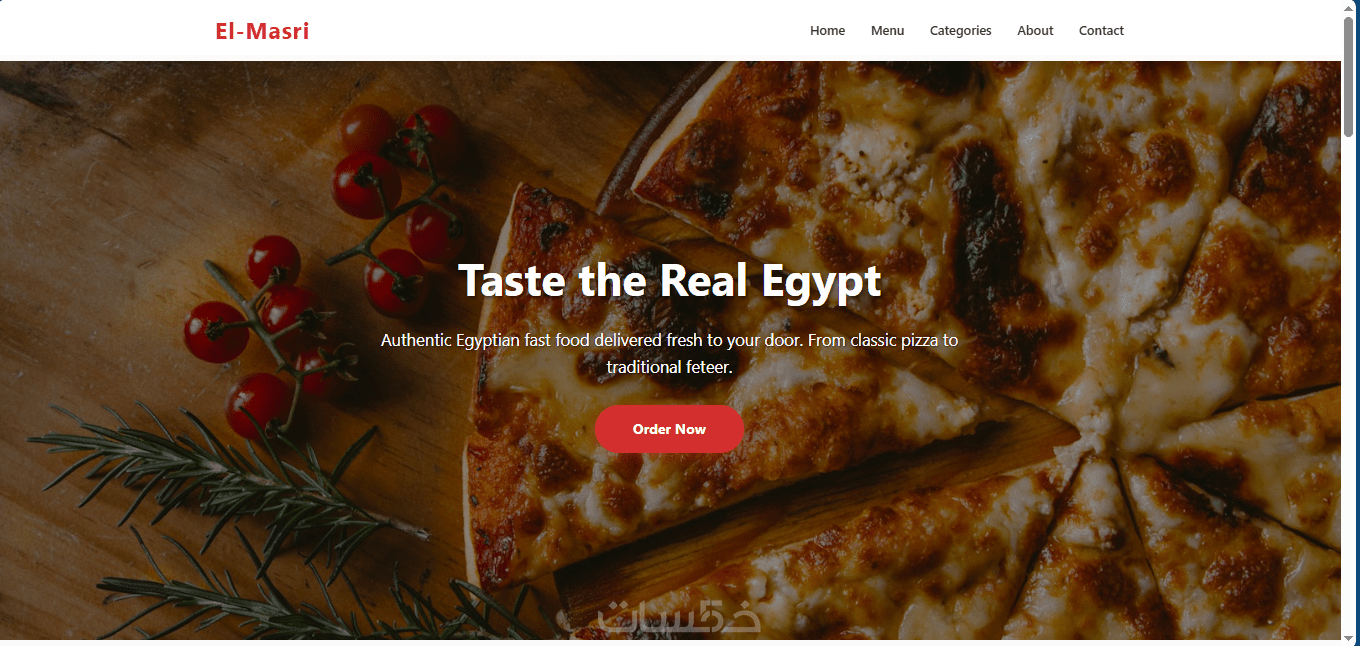The width and height of the screenshot is (1360, 646).
Task: Click the blank white navbar area
Action: pos(560,31)
